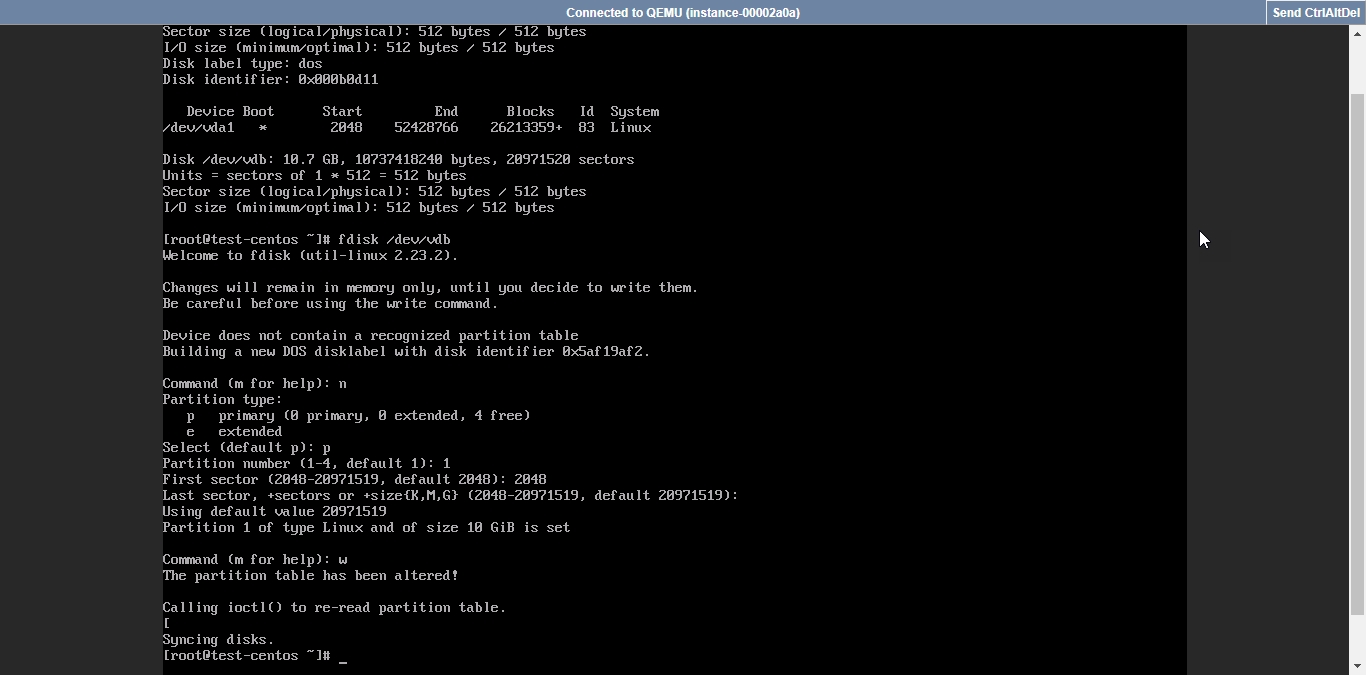Click the "p primary (0 primary, 0 extended, 4 free)" line

[x=358, y=416]
